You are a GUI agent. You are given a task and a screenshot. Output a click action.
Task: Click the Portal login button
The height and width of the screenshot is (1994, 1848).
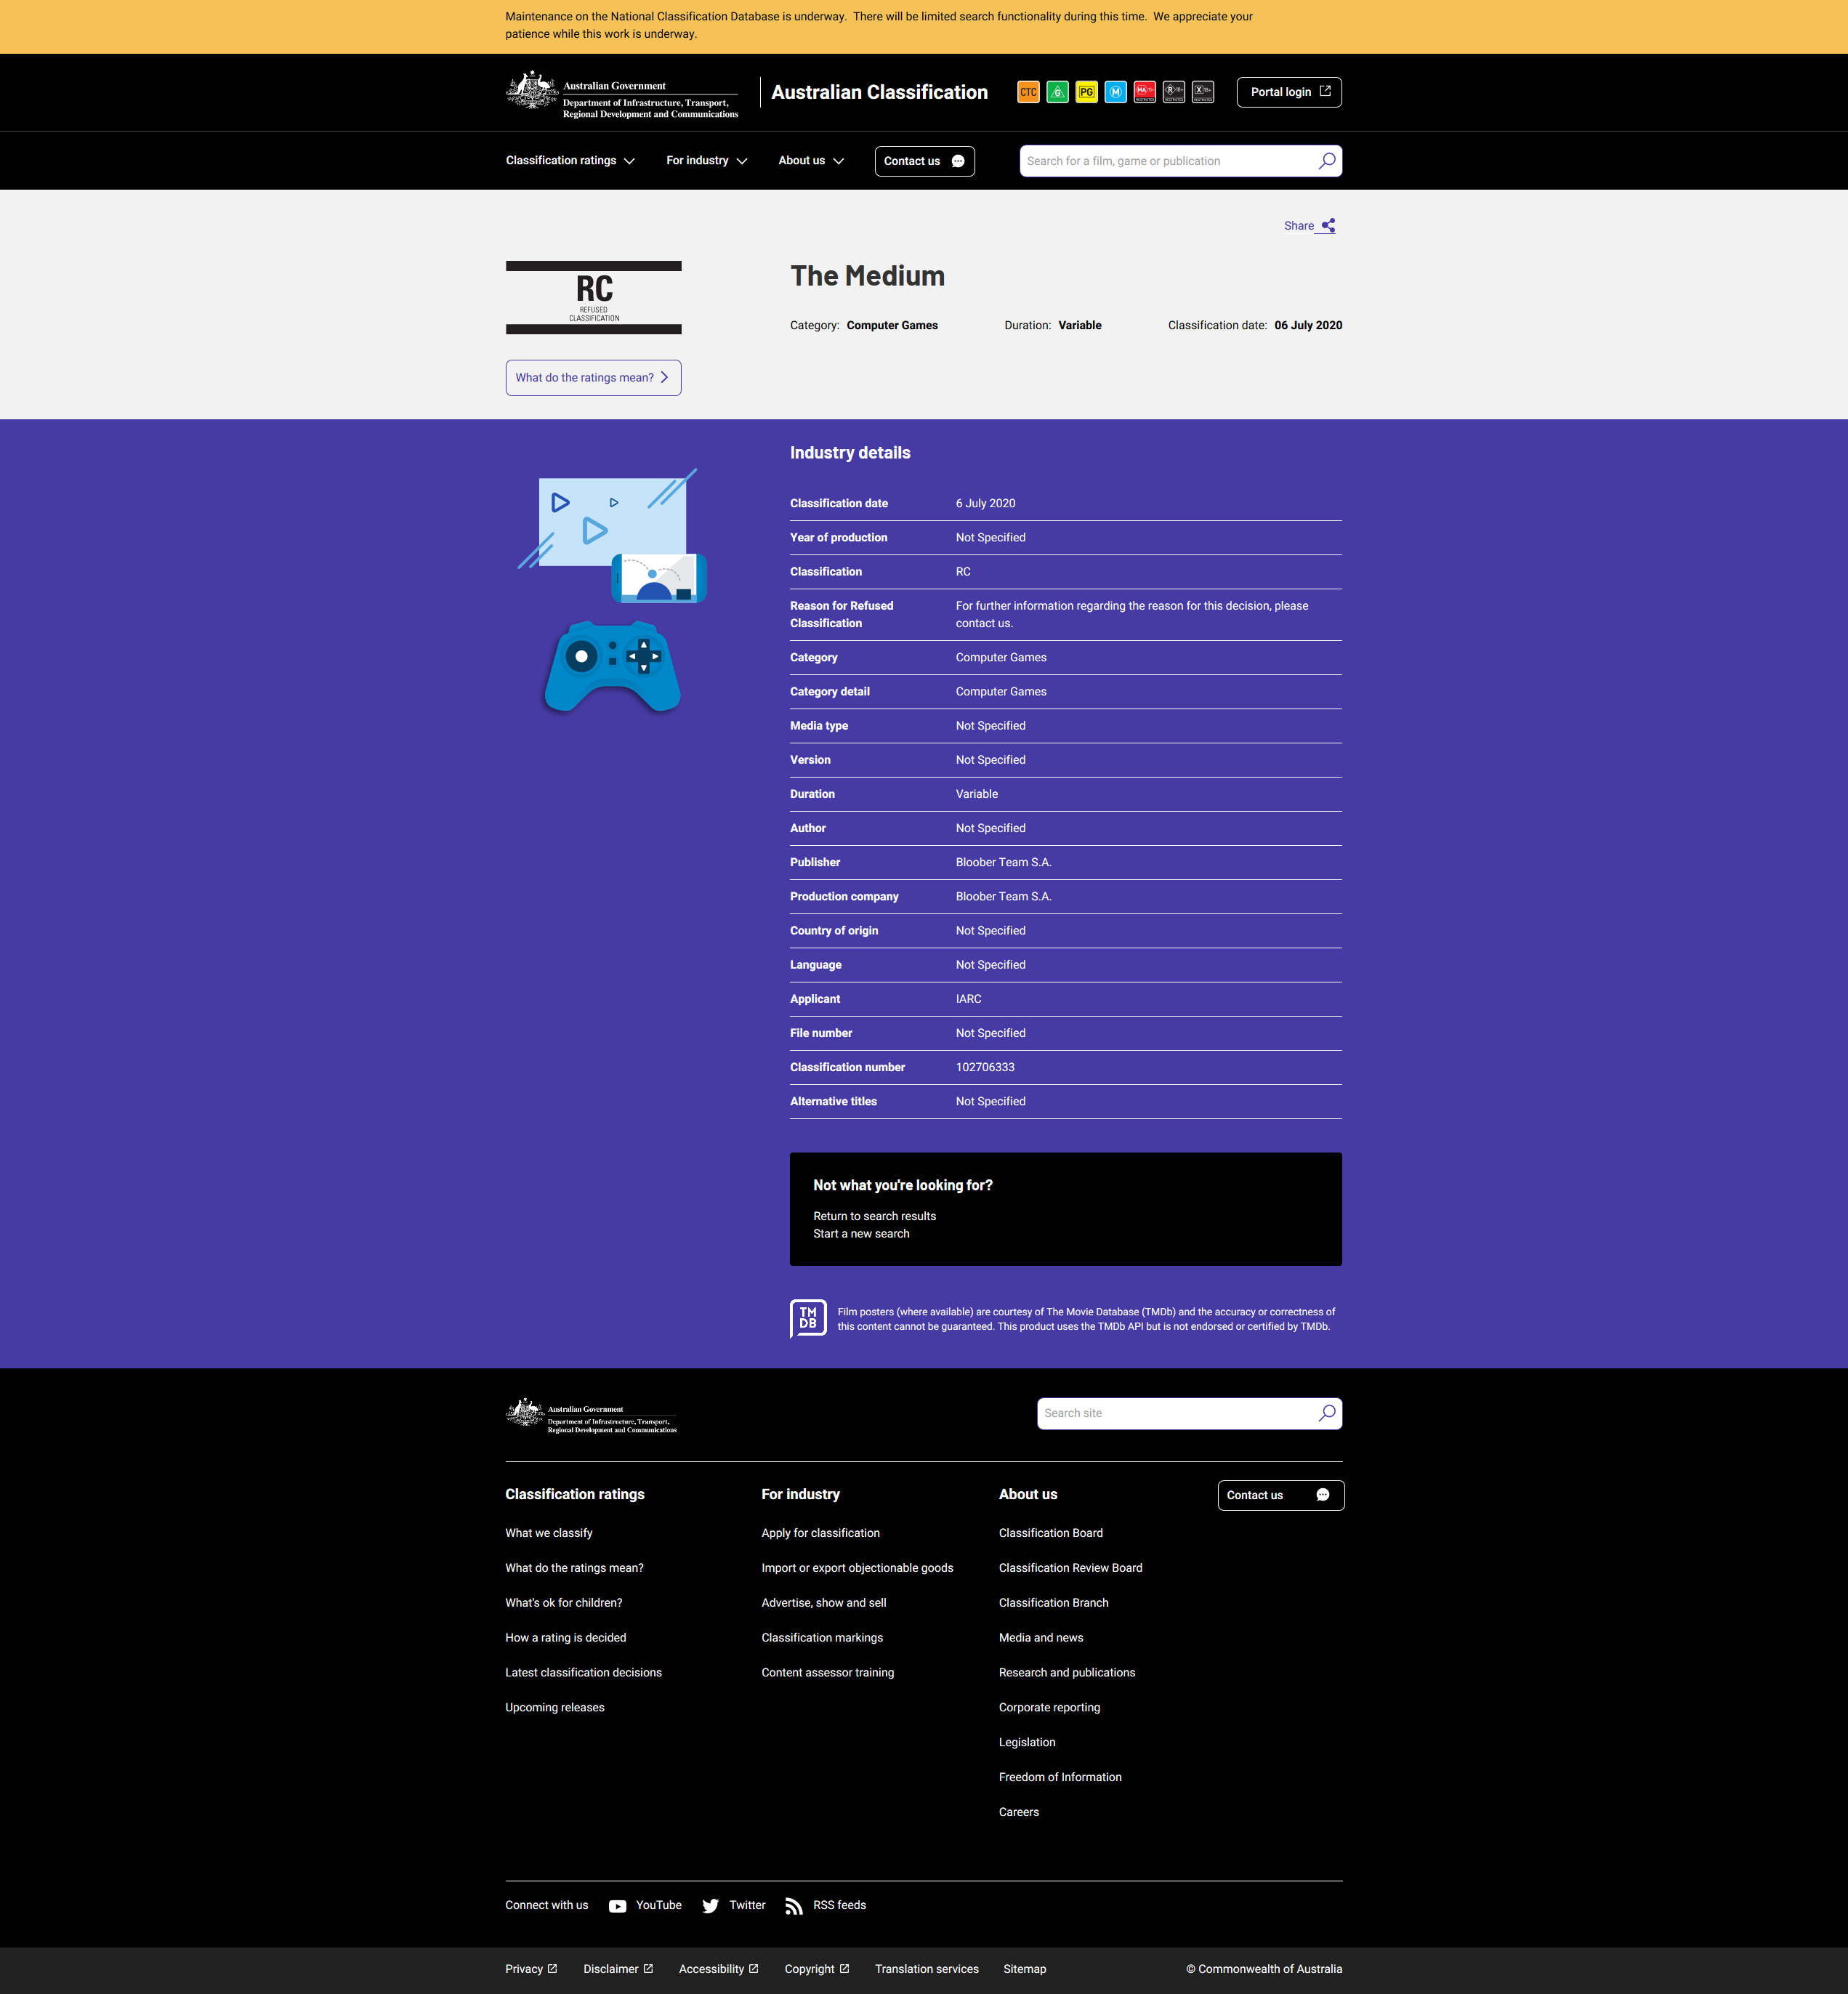1288,92
